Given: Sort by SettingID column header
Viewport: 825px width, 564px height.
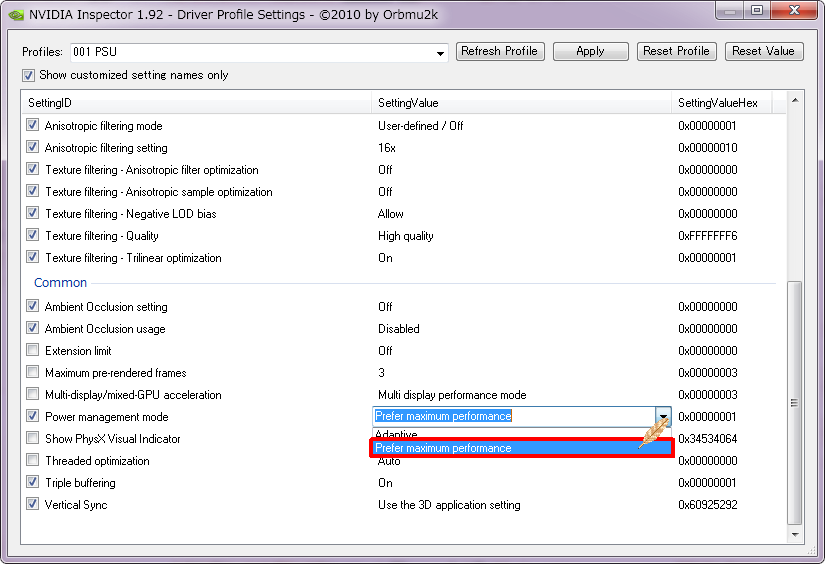Looking at the screenshot, I should click(x=197, y=103).
